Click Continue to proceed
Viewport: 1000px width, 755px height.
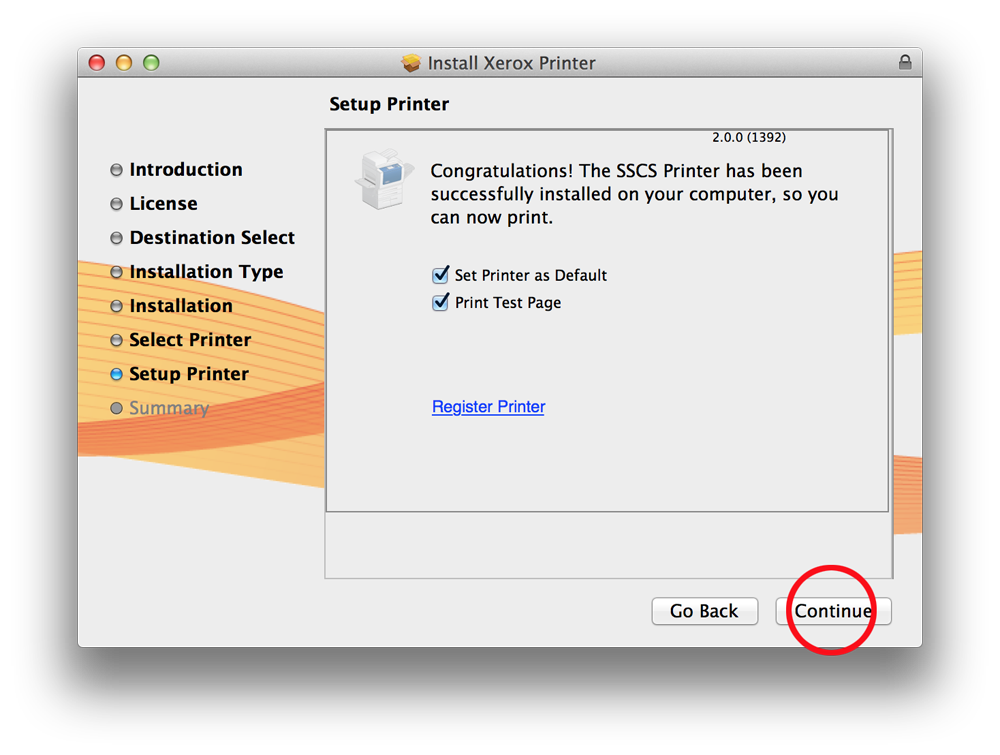pos(833,611)
